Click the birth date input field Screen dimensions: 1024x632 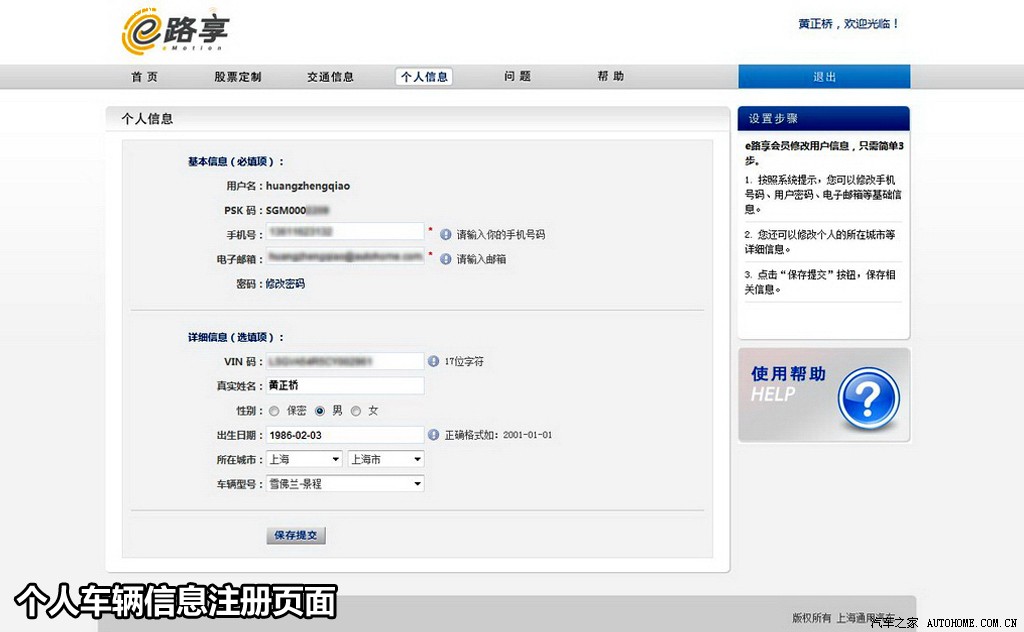pos(344,435)
